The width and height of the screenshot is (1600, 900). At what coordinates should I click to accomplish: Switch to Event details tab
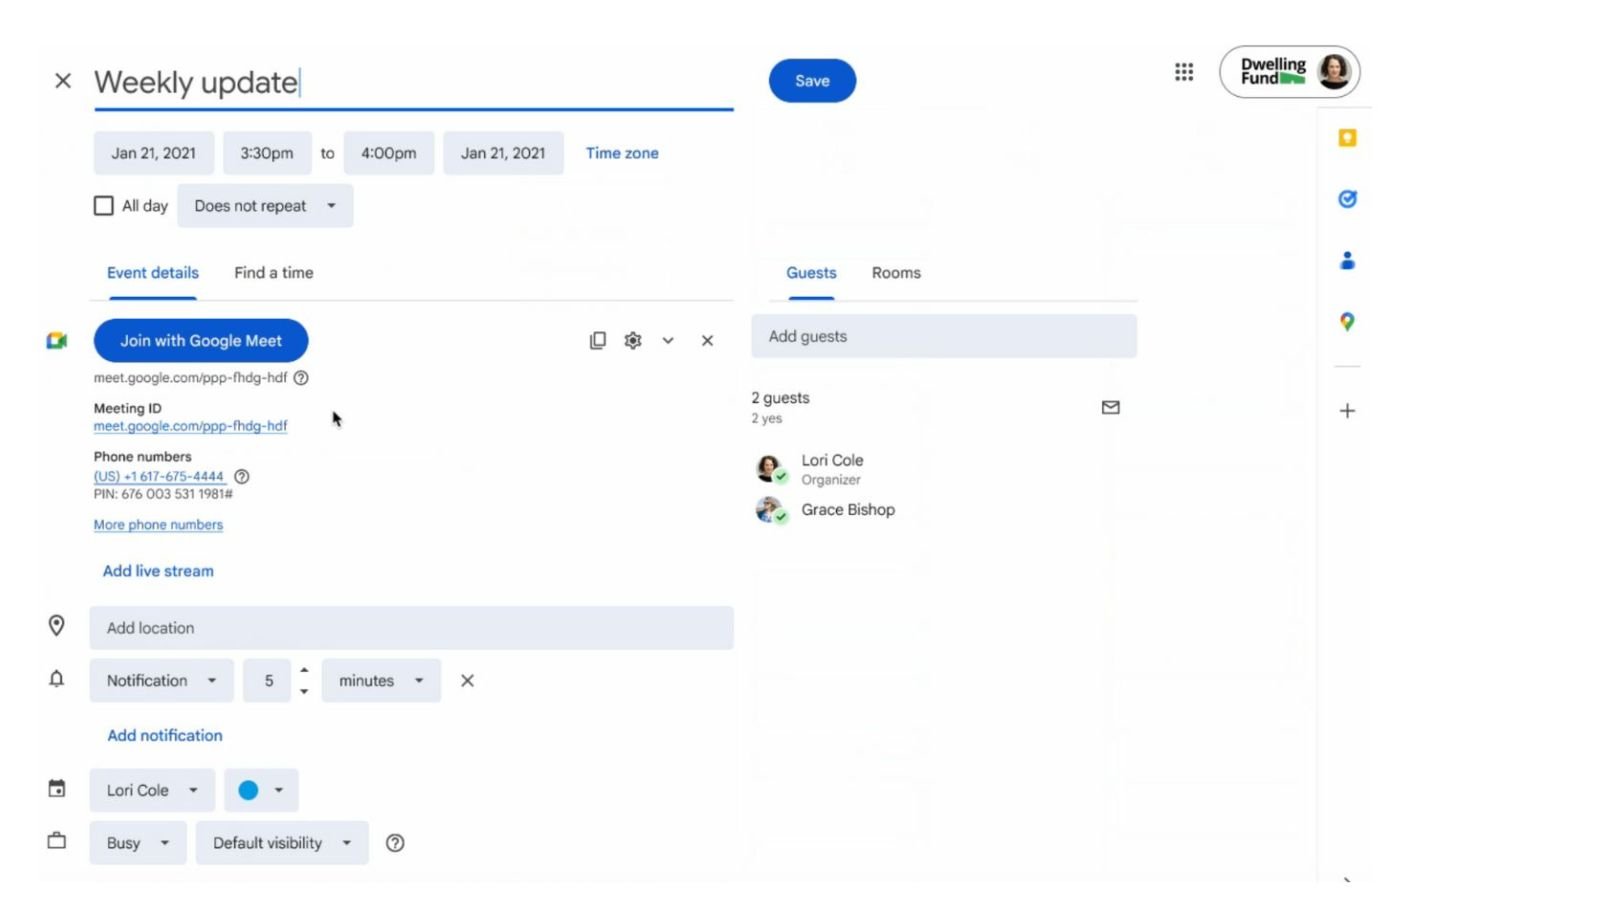pos(153,273)
